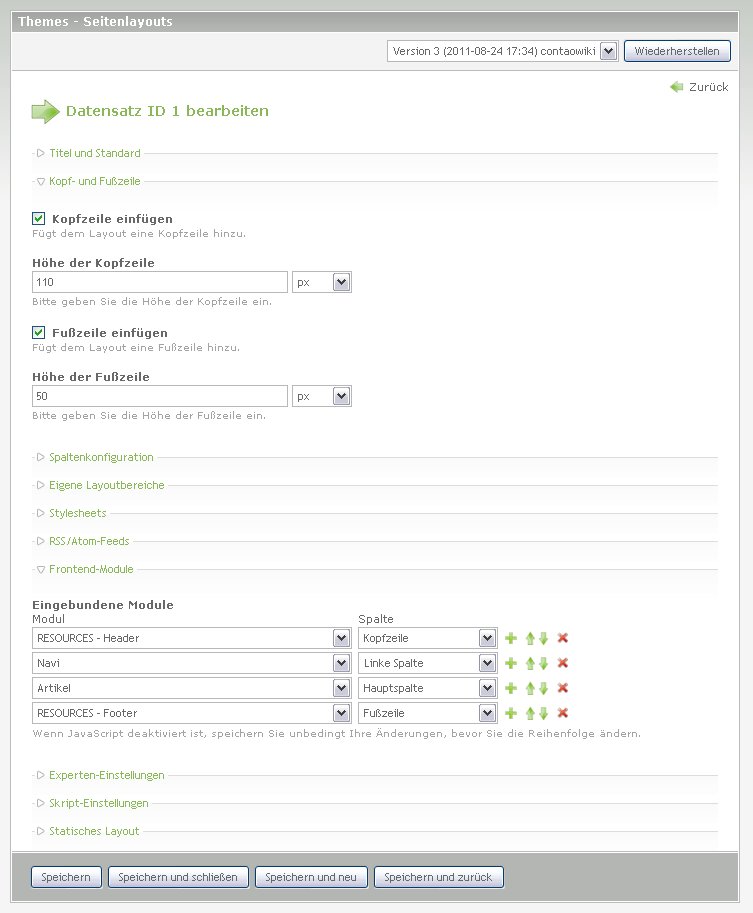Uncheck the Kopfzeile einfügen checkbox
753x913 pixels.
[39, 219]
